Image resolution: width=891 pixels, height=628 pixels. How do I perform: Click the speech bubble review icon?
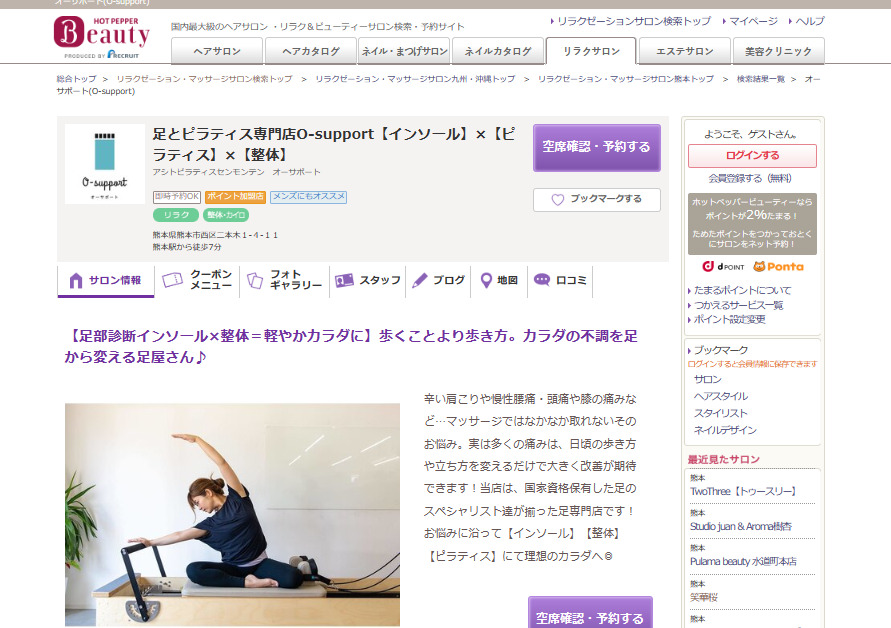(x=542, y=280)
